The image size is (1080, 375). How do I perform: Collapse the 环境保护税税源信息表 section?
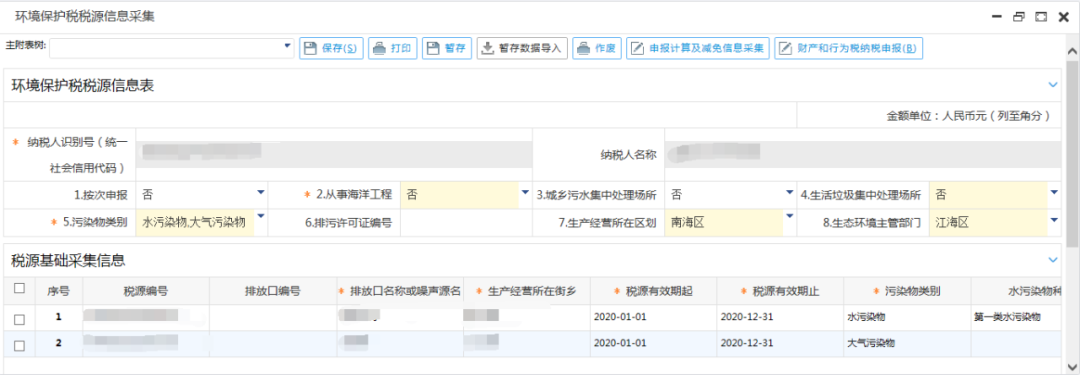[x=1052, y=85]
